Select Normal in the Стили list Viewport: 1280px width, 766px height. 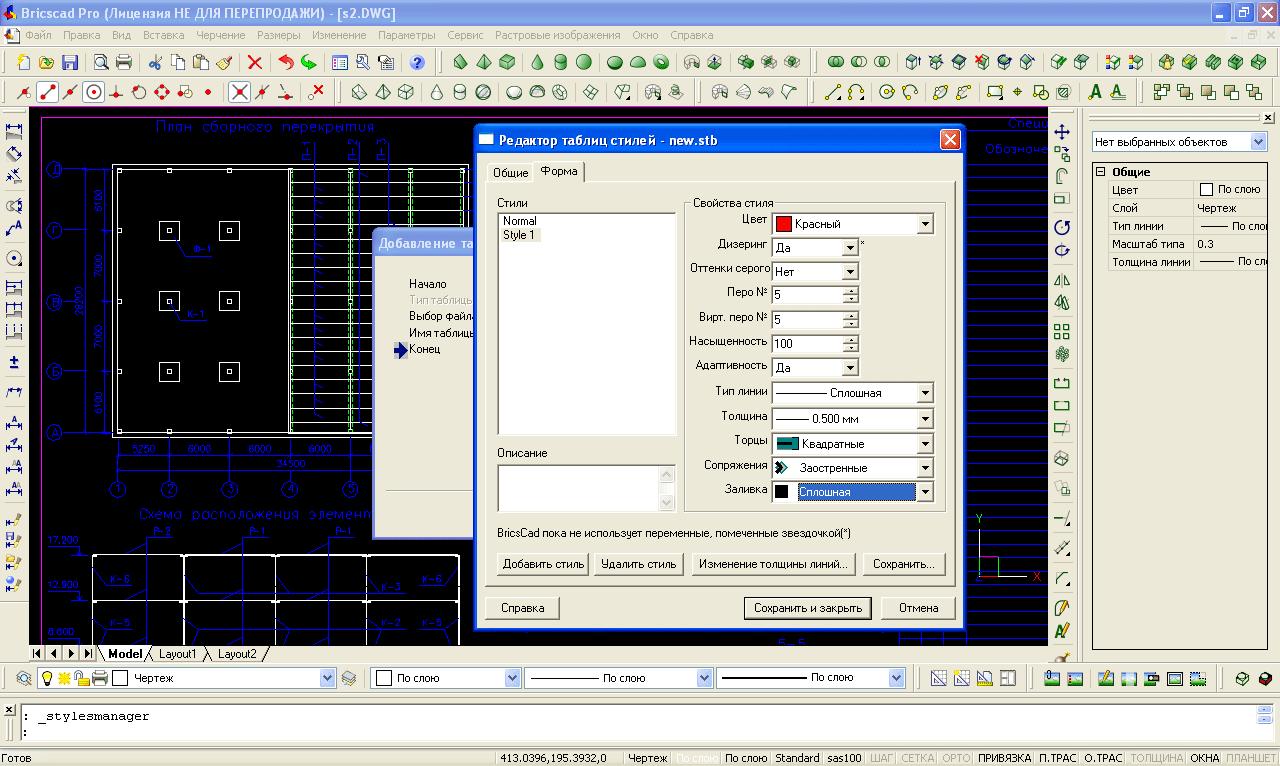pos(519,221)
